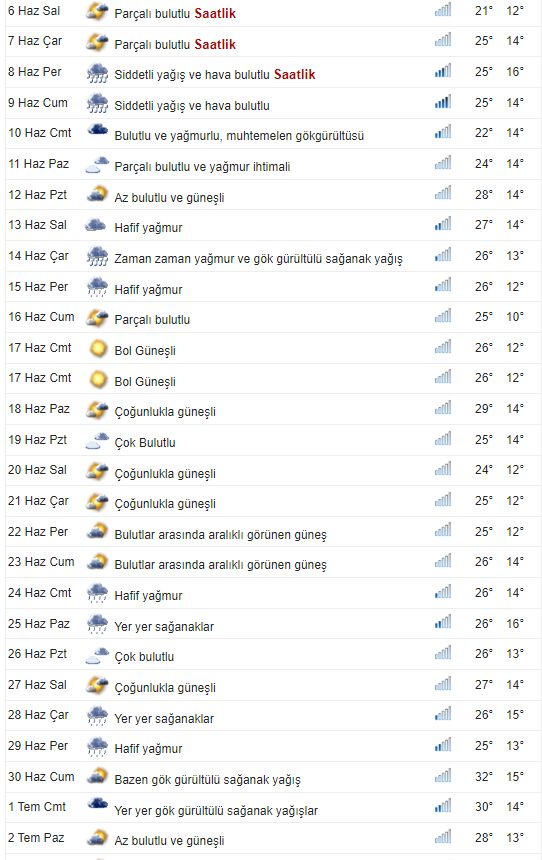Click the heavy rain icon for 8 Haz Per
This screenshot has width=542, height=860.
97,72
